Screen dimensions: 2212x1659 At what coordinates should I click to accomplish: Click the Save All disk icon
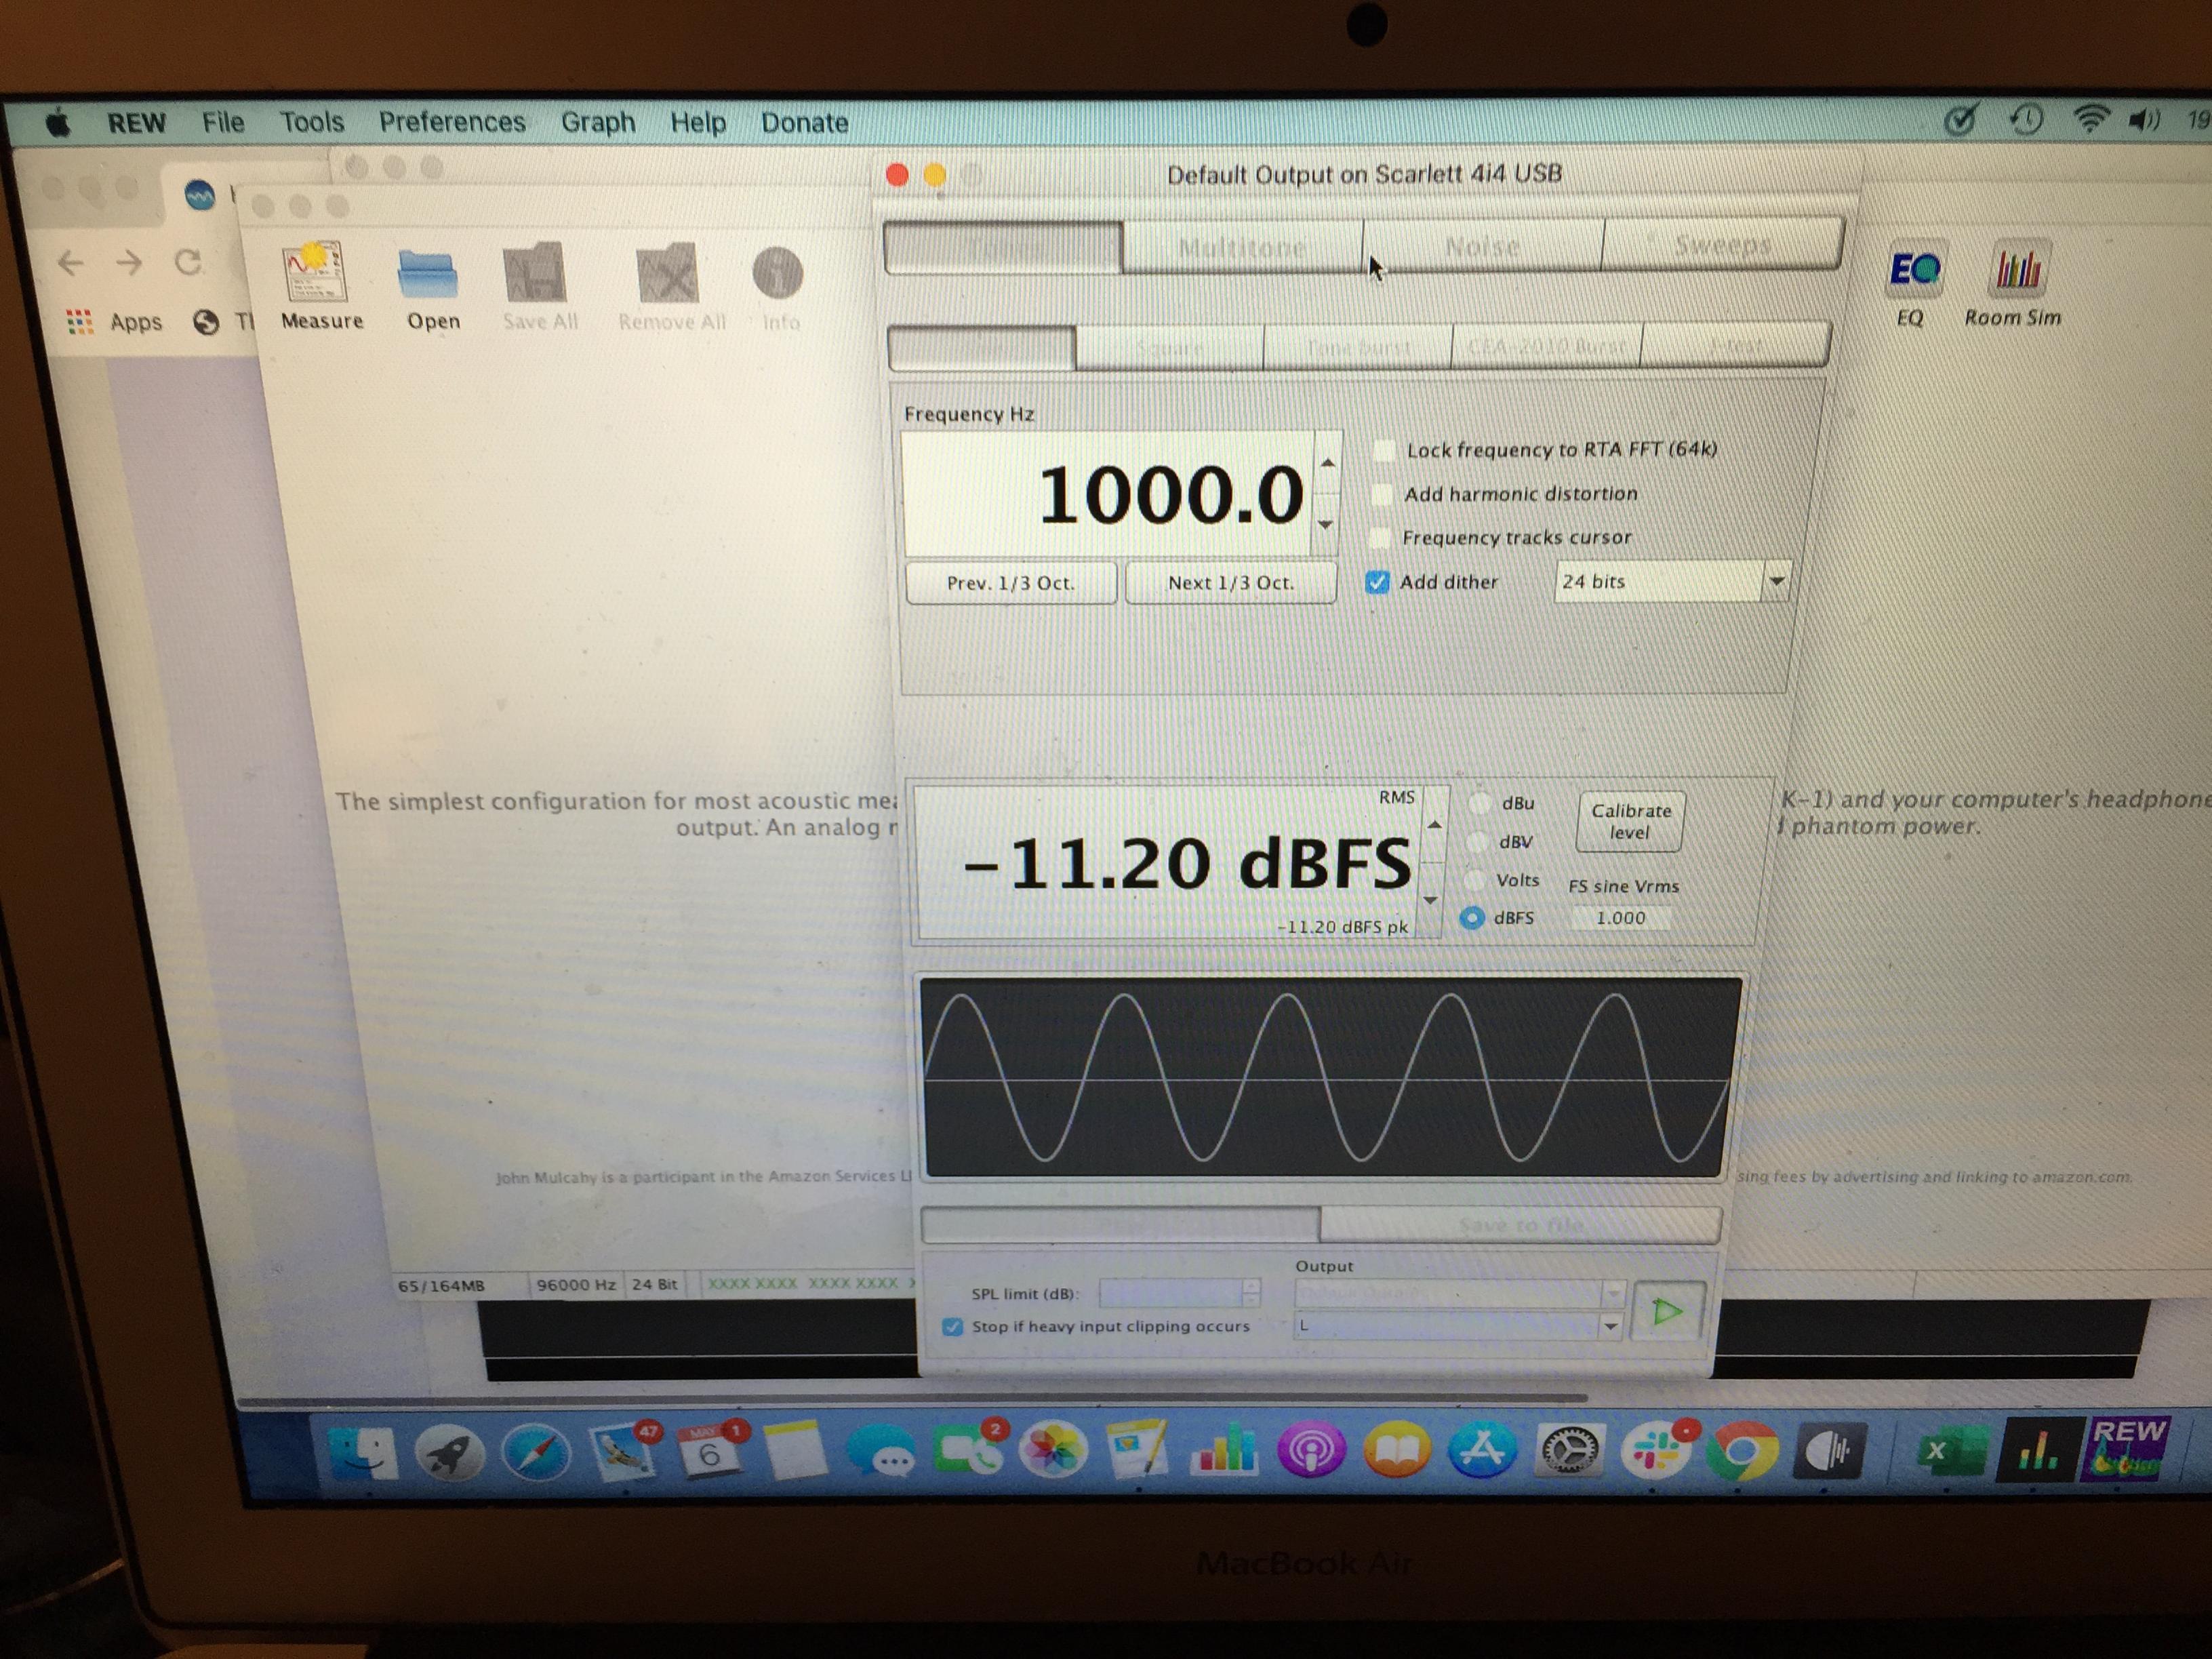click(x=535, y=273)
